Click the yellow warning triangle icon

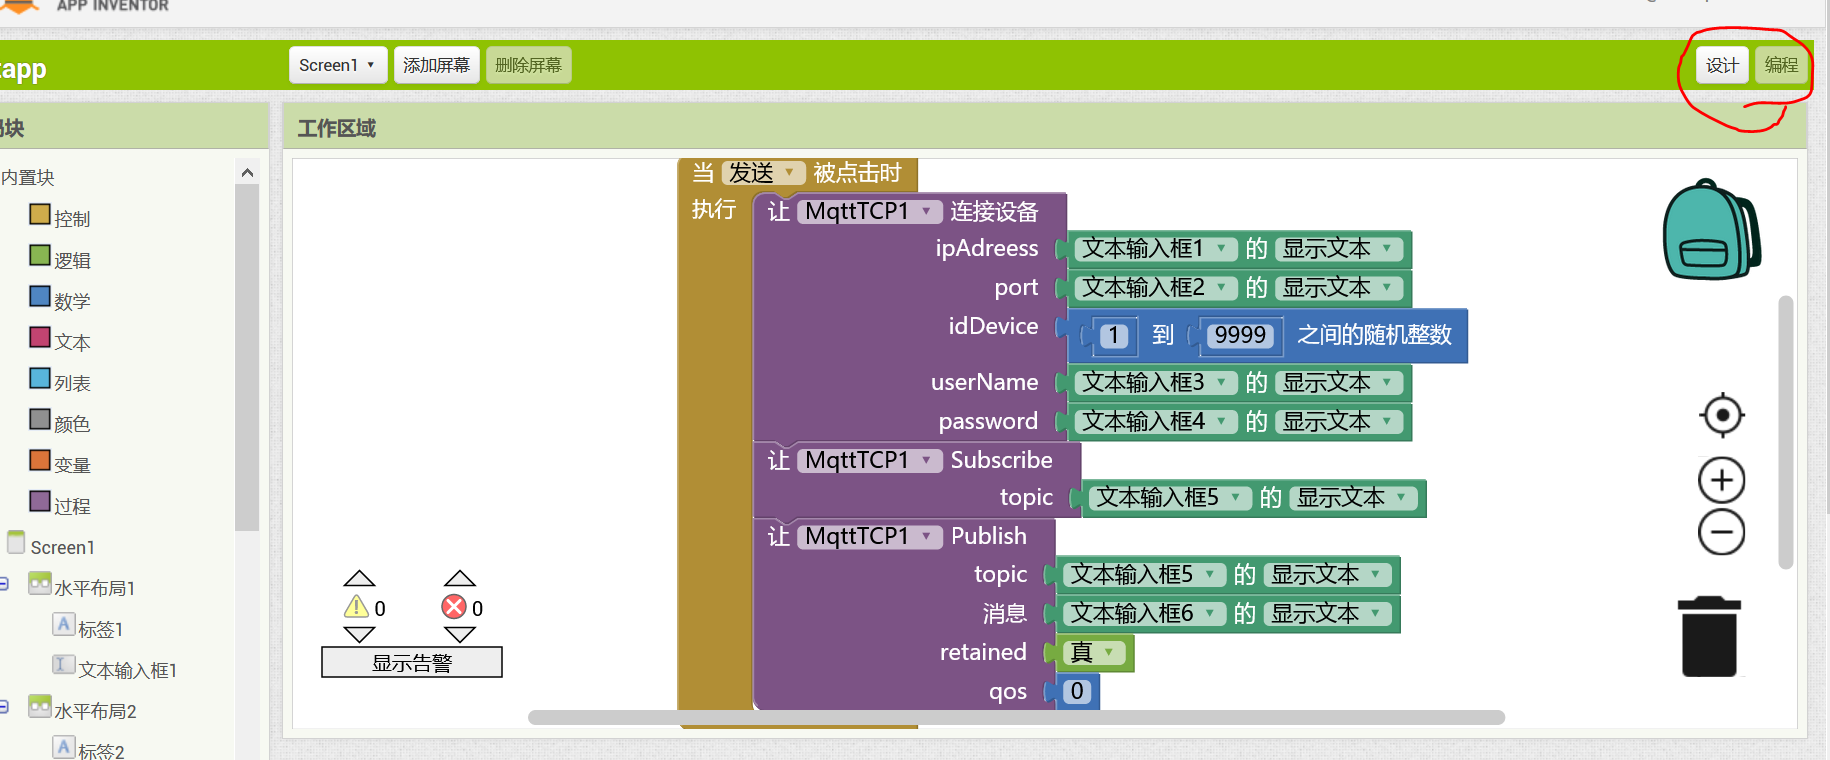tap(356, 607)
